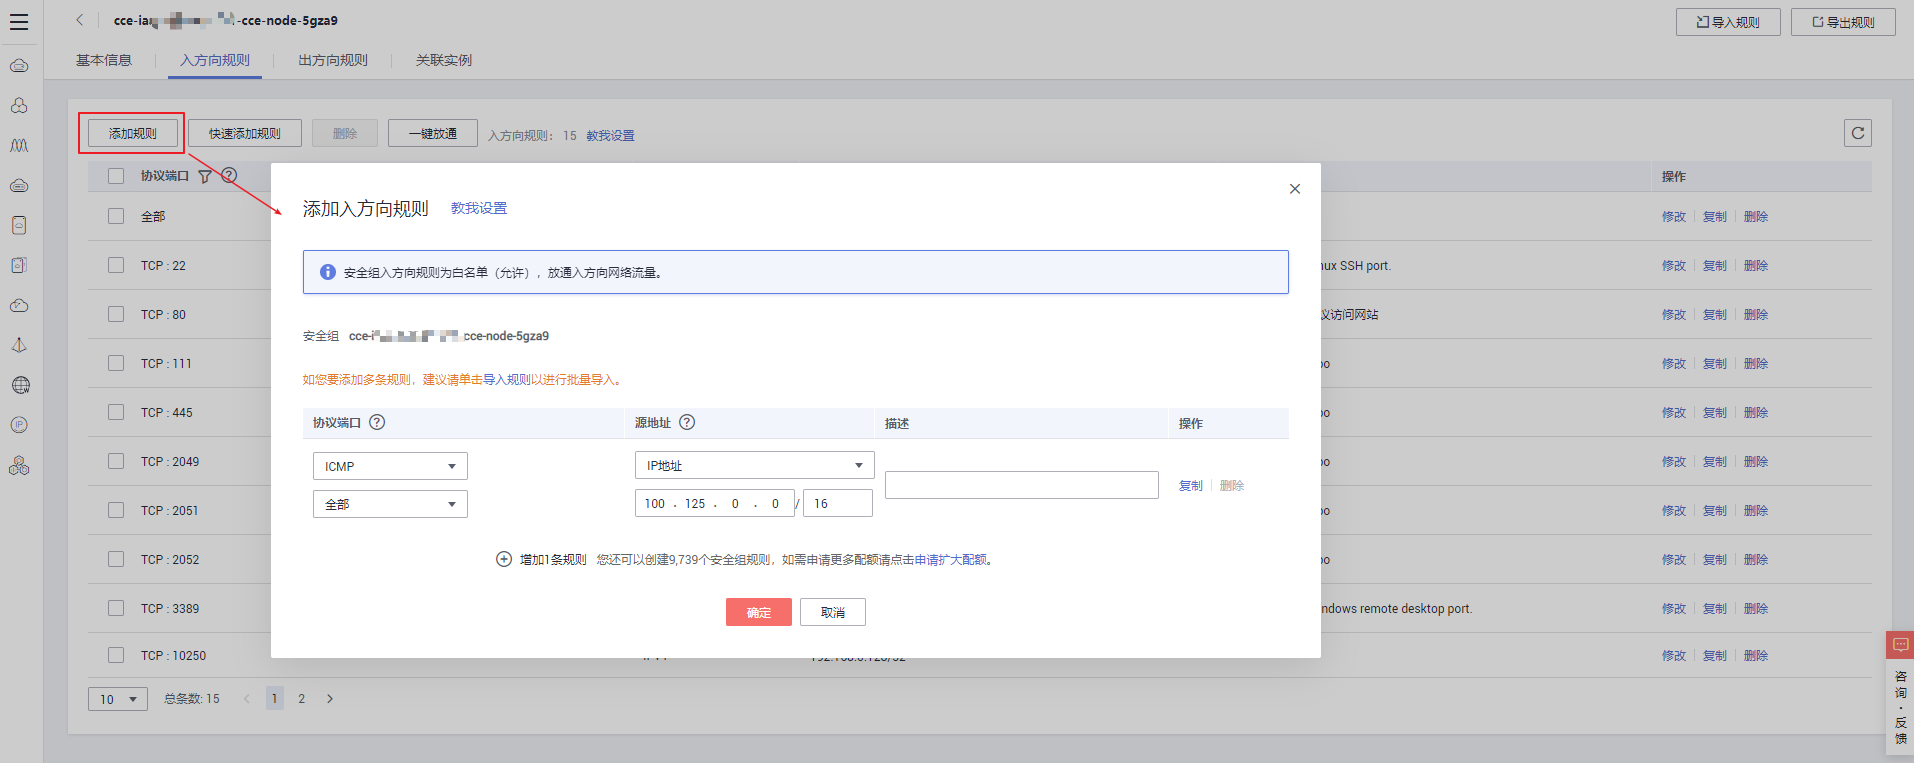Switch to 出方向规则 tab

(x=333, y=60)
